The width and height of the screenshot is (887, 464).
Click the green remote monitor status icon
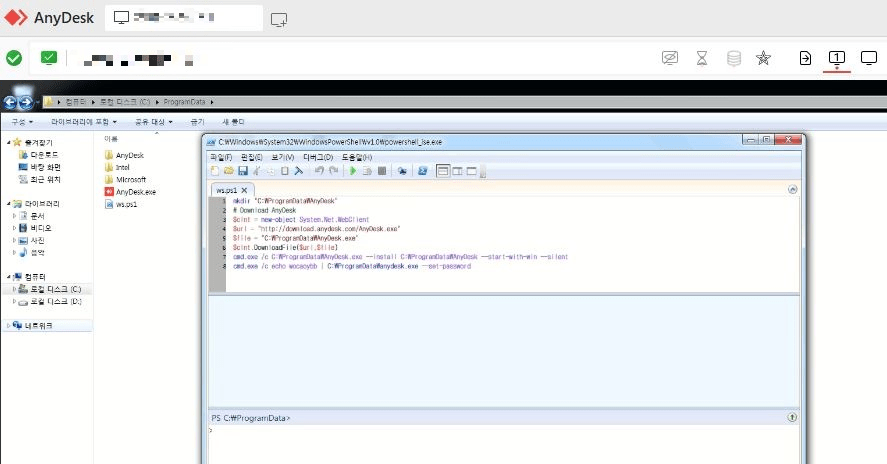[49, 58]
